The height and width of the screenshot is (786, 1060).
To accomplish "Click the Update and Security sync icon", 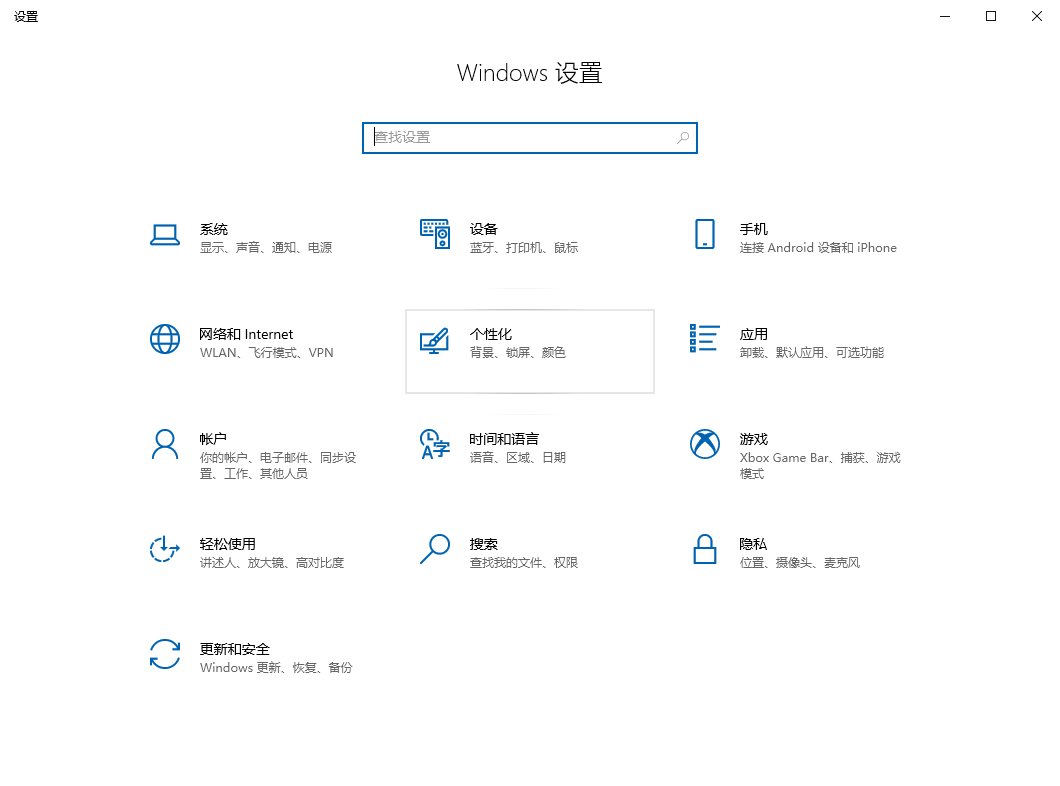I will tap(164, 654).
